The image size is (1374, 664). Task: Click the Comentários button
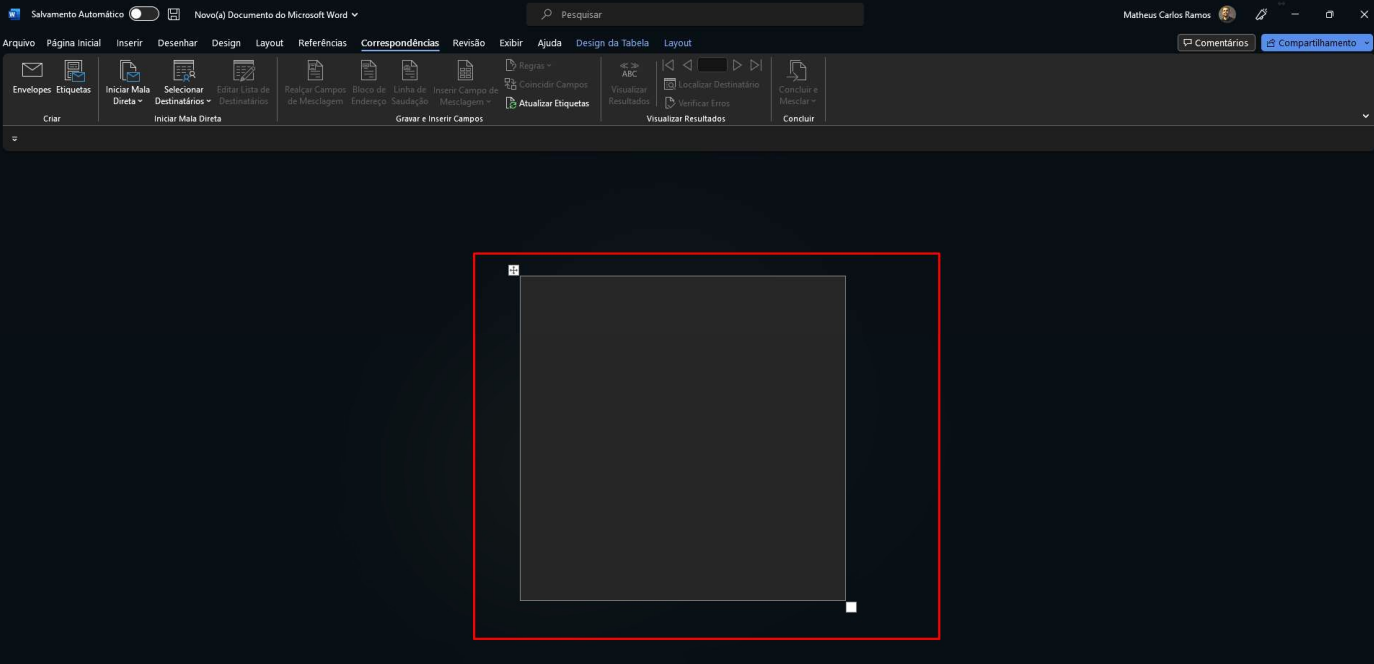(x=1216, y=43)
